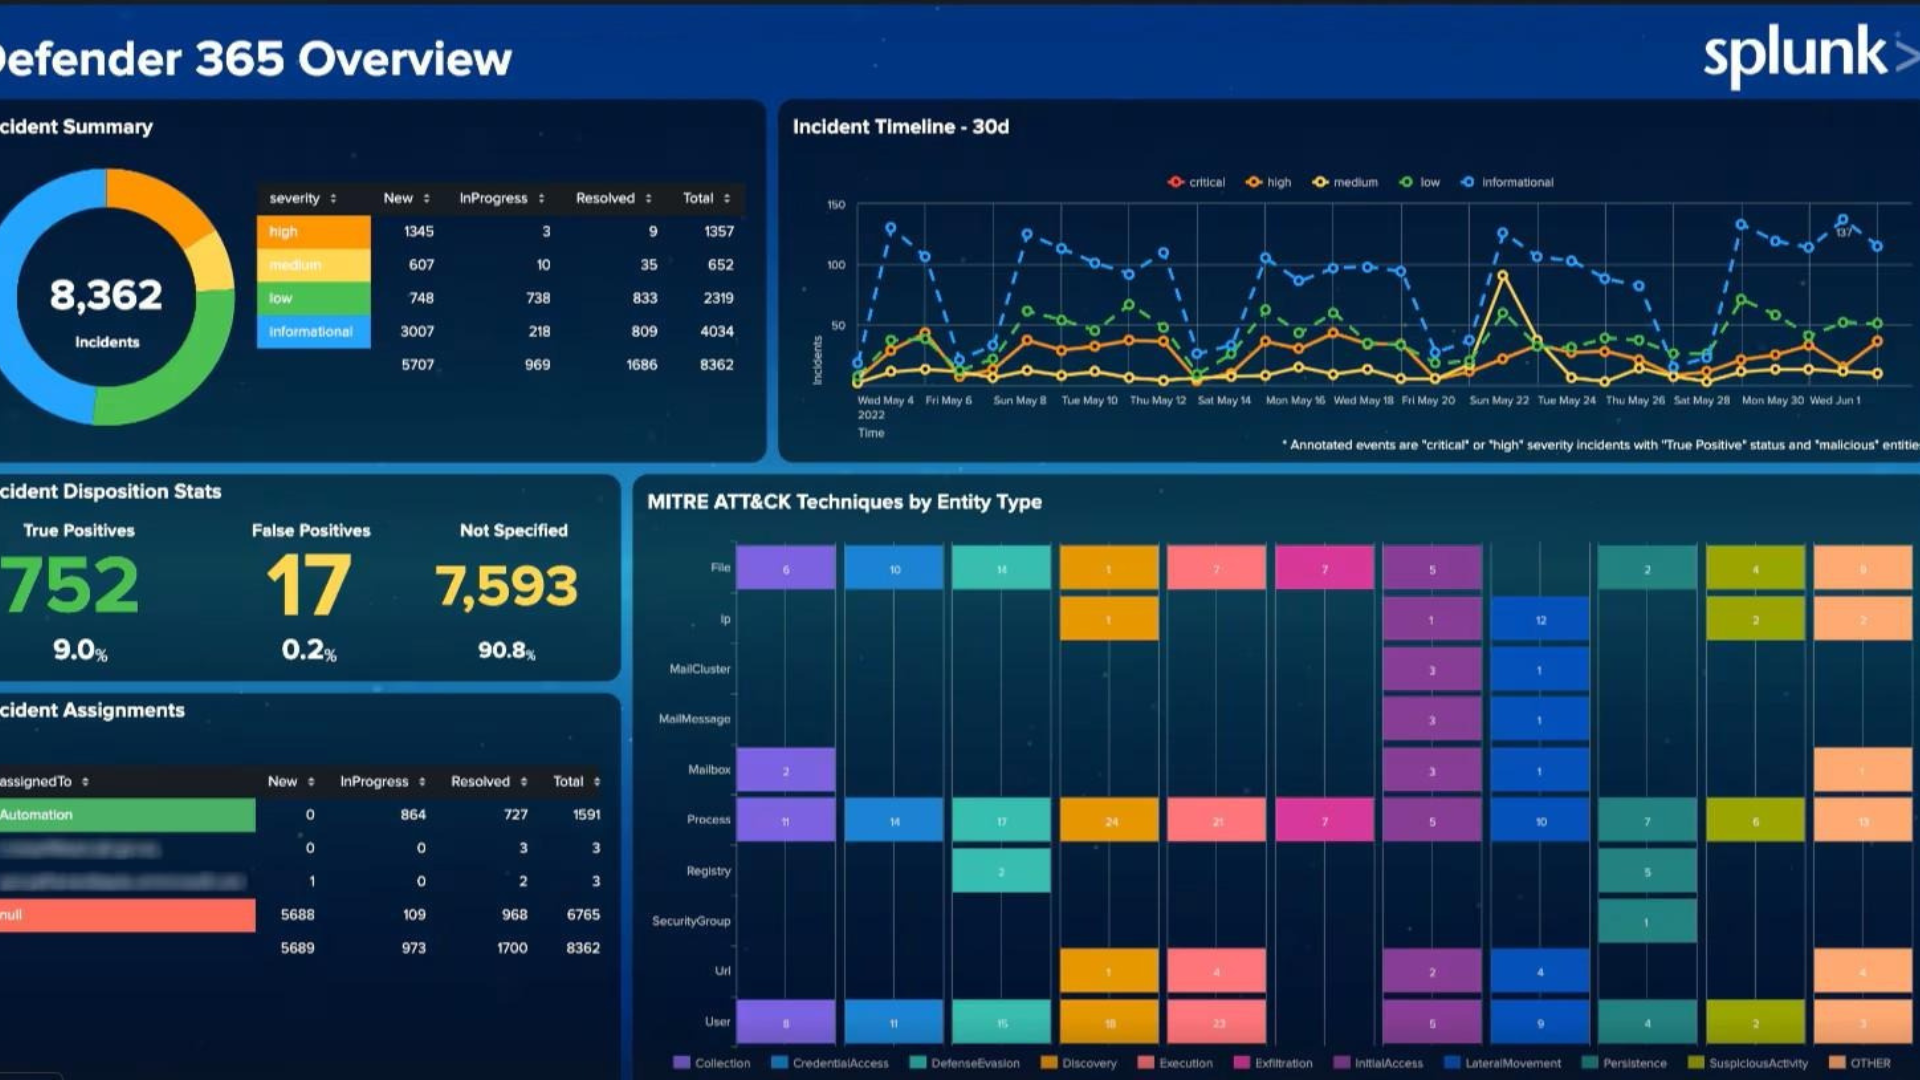Sort Incident Assignments by assignedTo column

pyautogui.click(x=44, y=781)
